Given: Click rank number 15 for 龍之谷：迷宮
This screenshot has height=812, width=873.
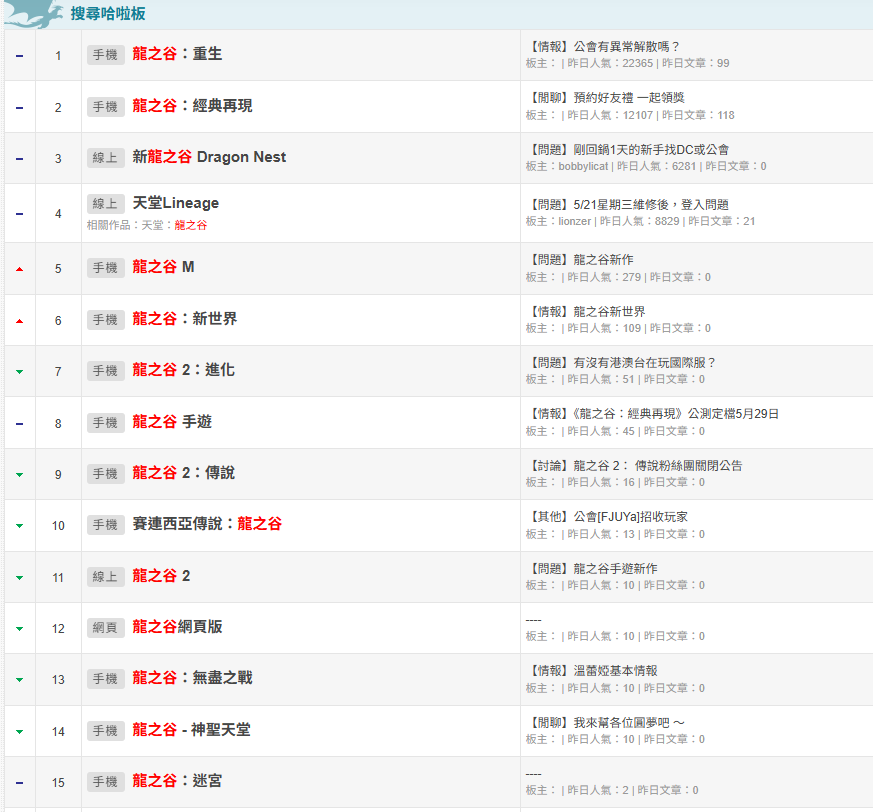Looking at the screenshot, I should tap(58, 782).
